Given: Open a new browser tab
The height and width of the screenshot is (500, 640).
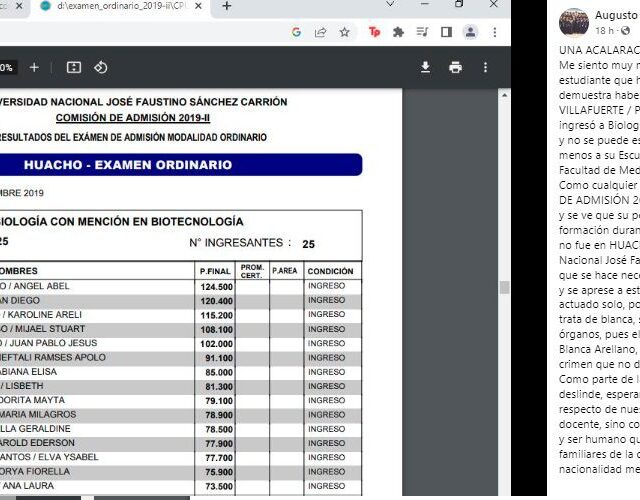Looking at the screenshot, I should coord(227,6).
